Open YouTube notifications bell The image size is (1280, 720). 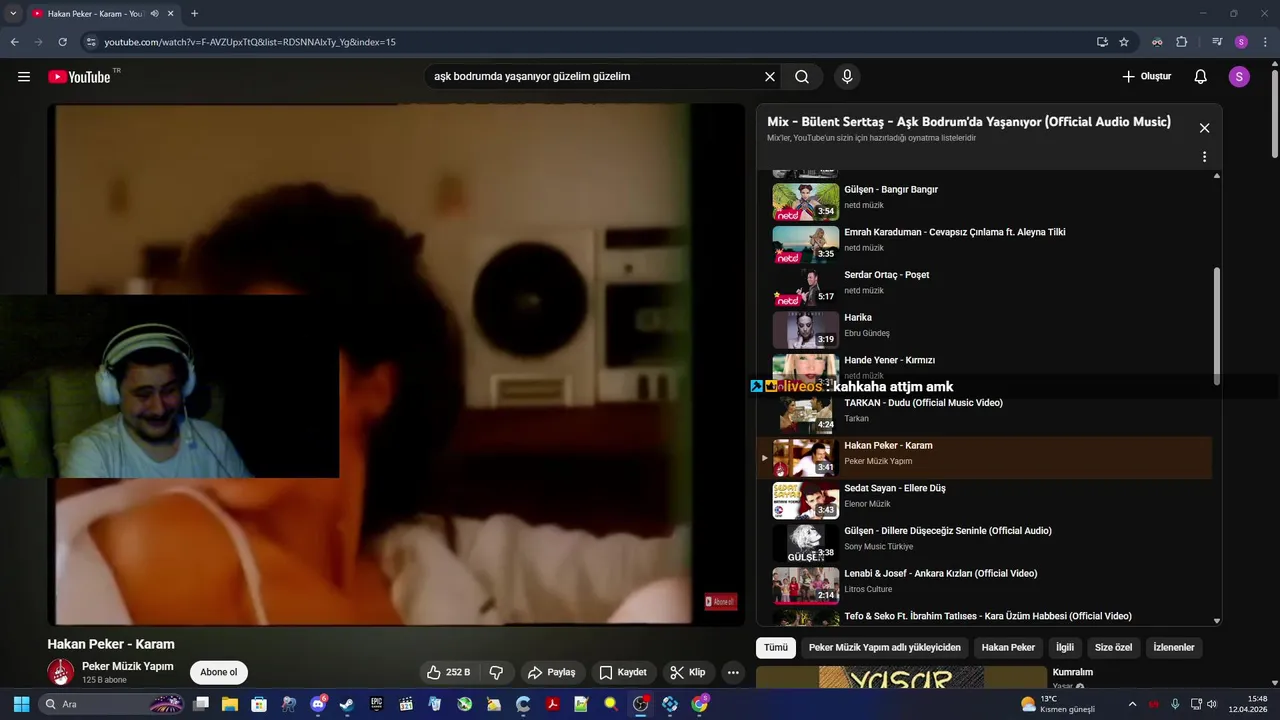click(x=1201, y=77)
